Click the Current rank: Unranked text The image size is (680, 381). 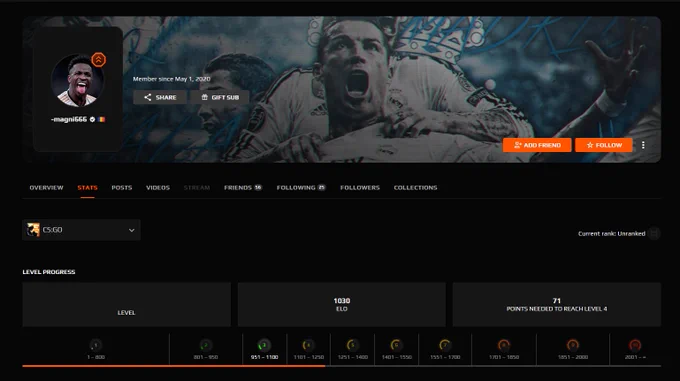[611, 233]
